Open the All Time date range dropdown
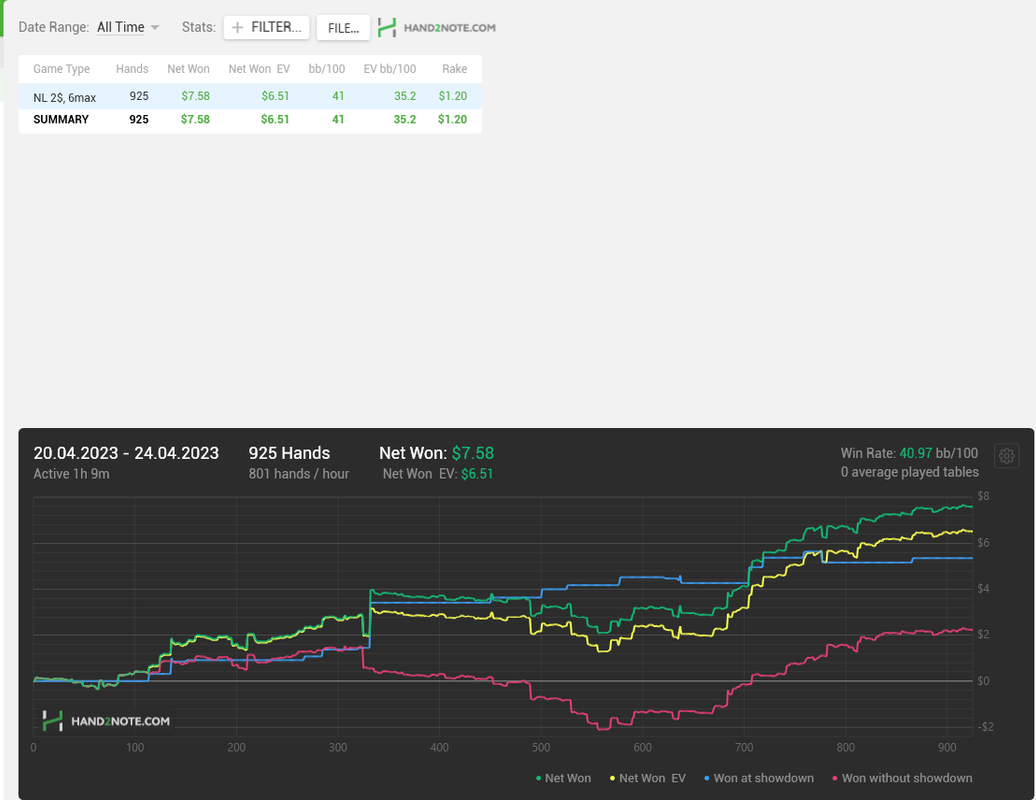1036x800 pixels. click(128, 27)
